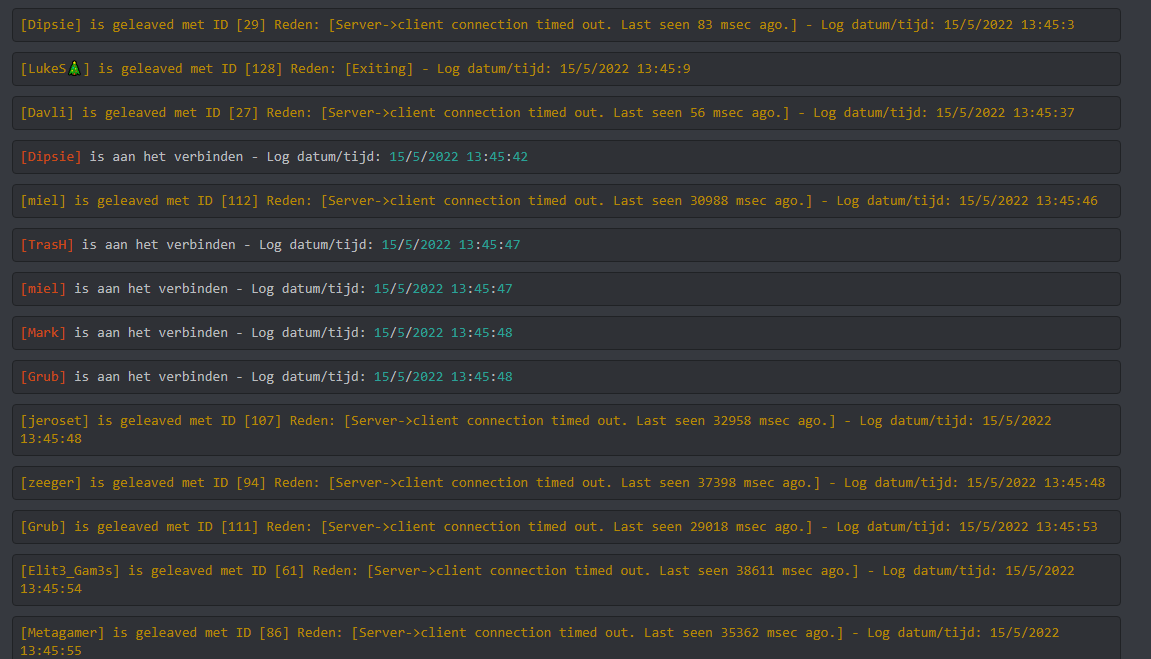Click "Last seen 56 msec ago" in Davli entry
1151x659 pixels.
(700, 113)
